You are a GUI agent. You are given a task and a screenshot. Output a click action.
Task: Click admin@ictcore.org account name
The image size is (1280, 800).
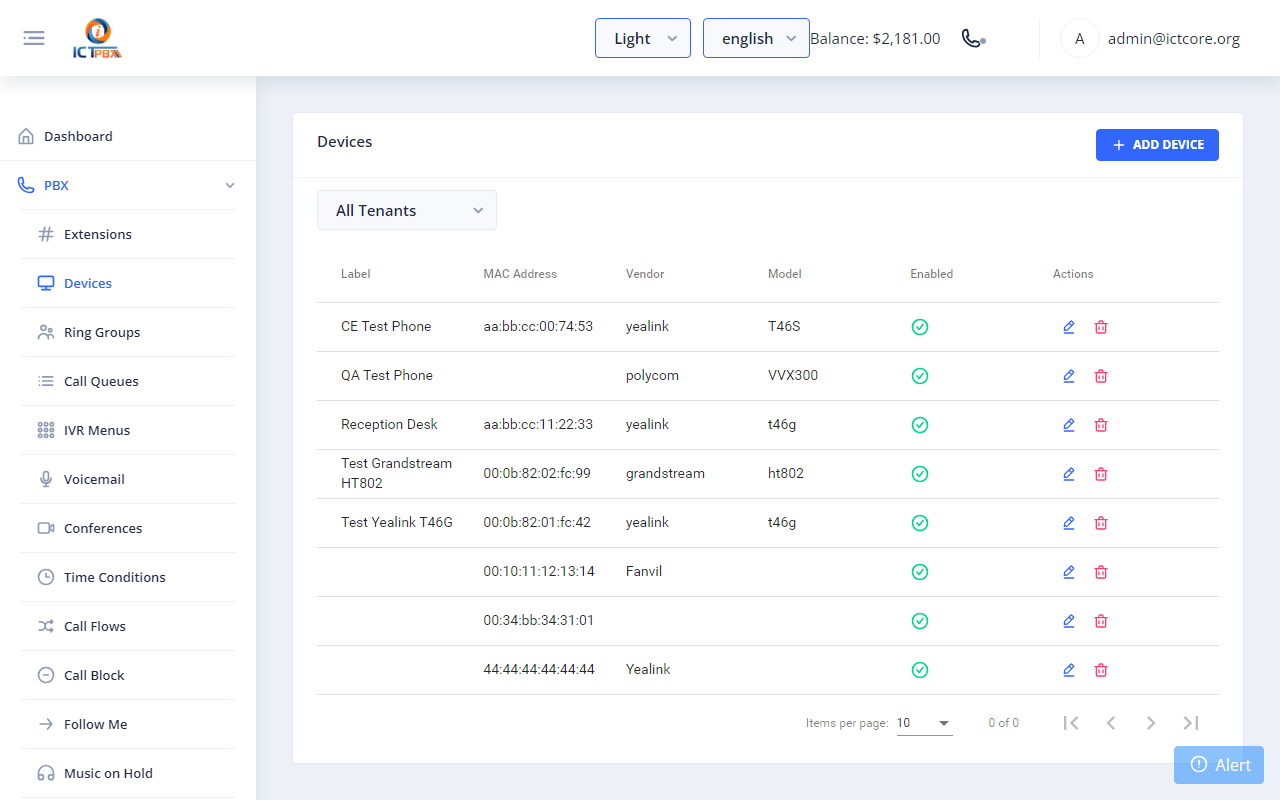[1174, 39]
